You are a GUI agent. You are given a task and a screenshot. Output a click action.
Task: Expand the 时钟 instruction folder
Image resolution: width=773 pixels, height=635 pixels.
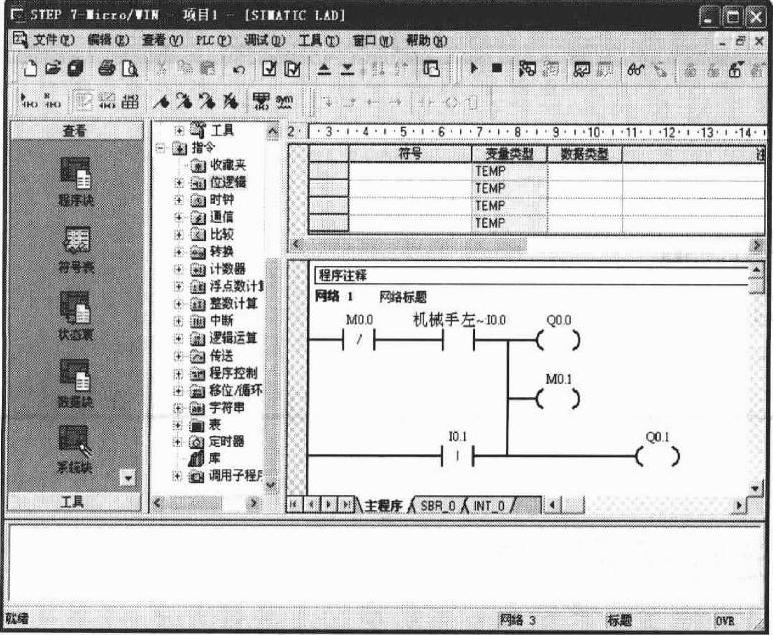tap(179, 200)
